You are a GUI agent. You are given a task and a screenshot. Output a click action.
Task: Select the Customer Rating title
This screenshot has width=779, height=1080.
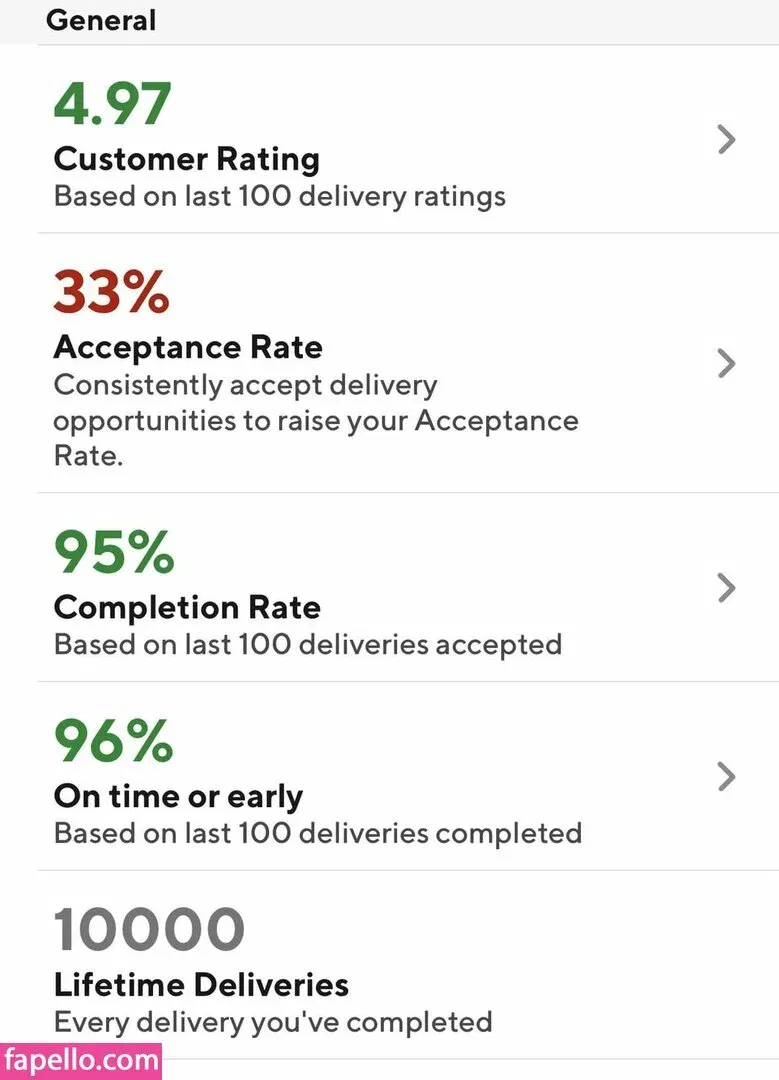(x=186, y=159)
